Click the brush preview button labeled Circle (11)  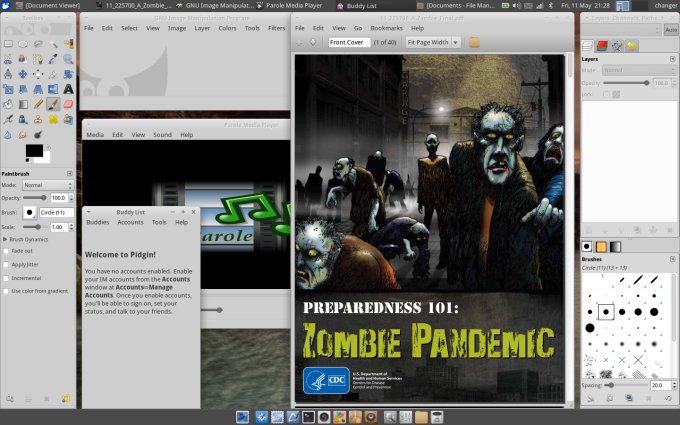click(x=29, y=213)
